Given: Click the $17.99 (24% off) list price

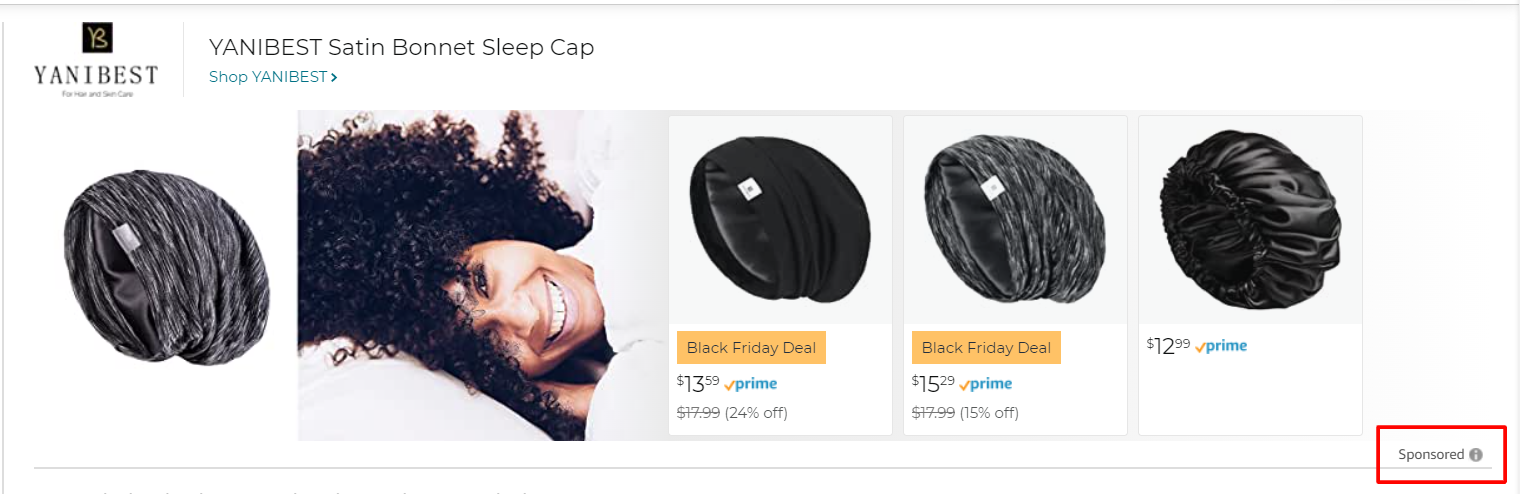Looking at the screenshot, I should 732,413.
